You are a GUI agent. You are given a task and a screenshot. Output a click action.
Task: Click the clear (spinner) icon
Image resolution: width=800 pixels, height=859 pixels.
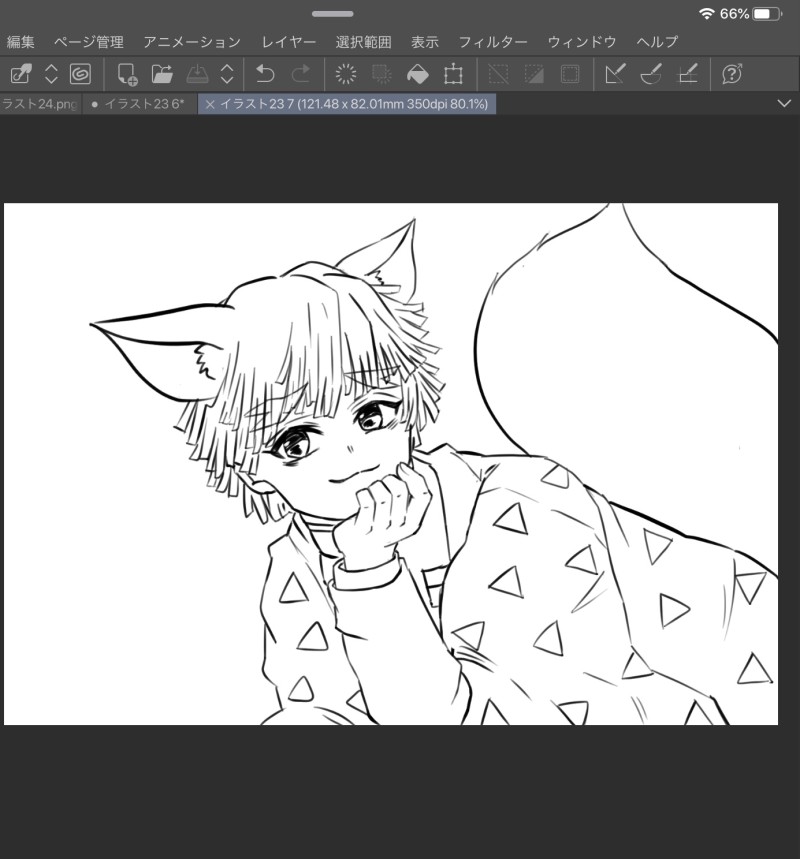pos(345,74)
